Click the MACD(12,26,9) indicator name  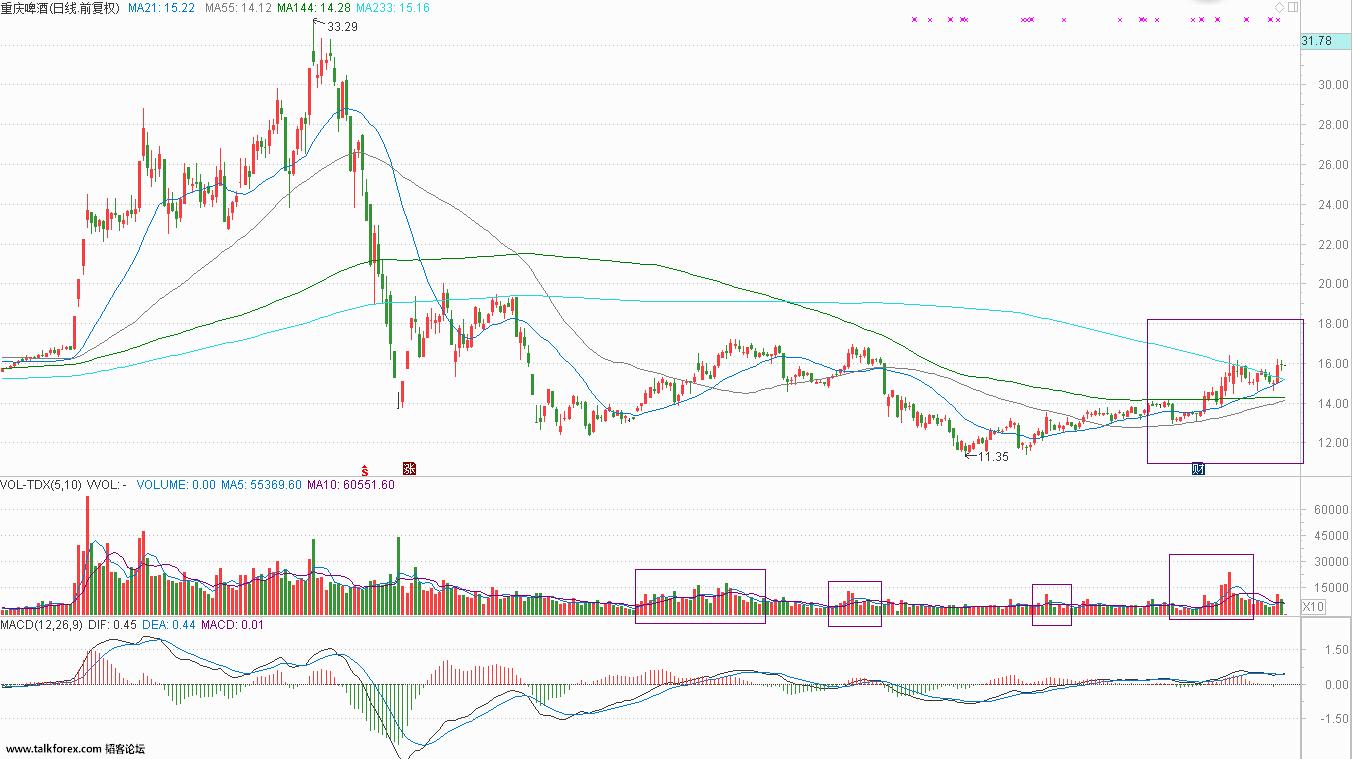[x=40, y=624]
